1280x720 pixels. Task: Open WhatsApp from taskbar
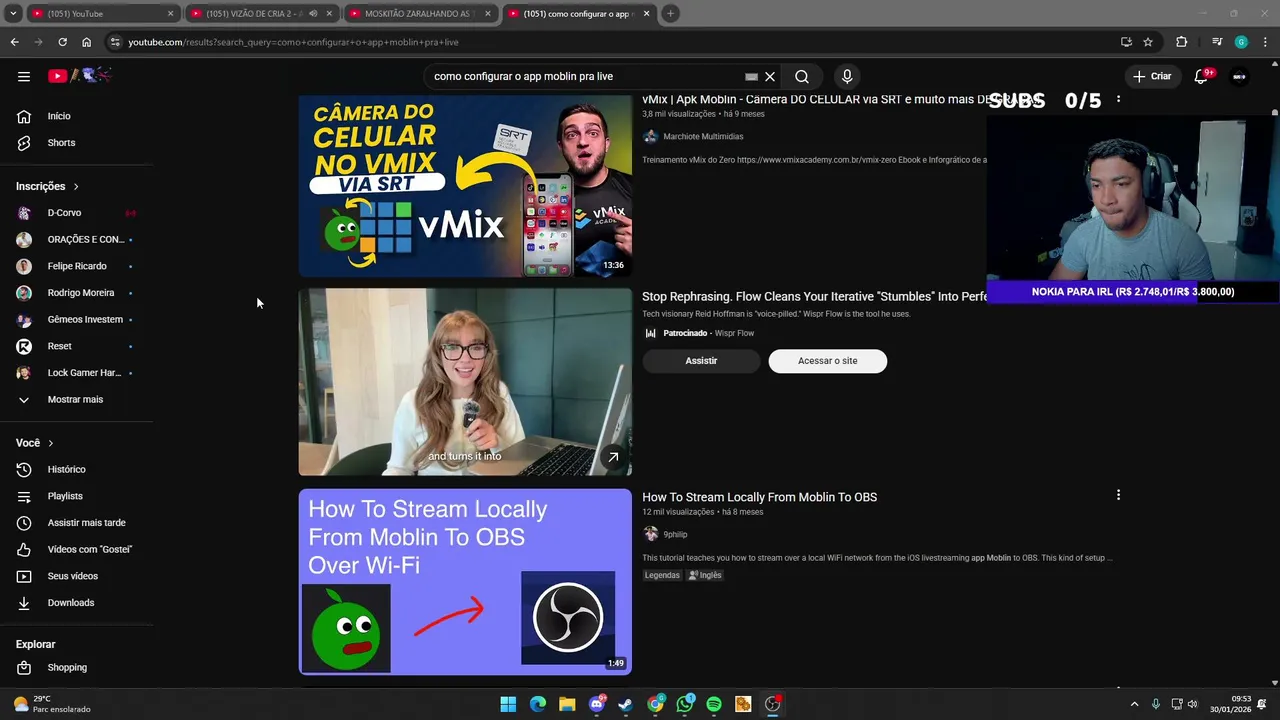pos(685,704)
